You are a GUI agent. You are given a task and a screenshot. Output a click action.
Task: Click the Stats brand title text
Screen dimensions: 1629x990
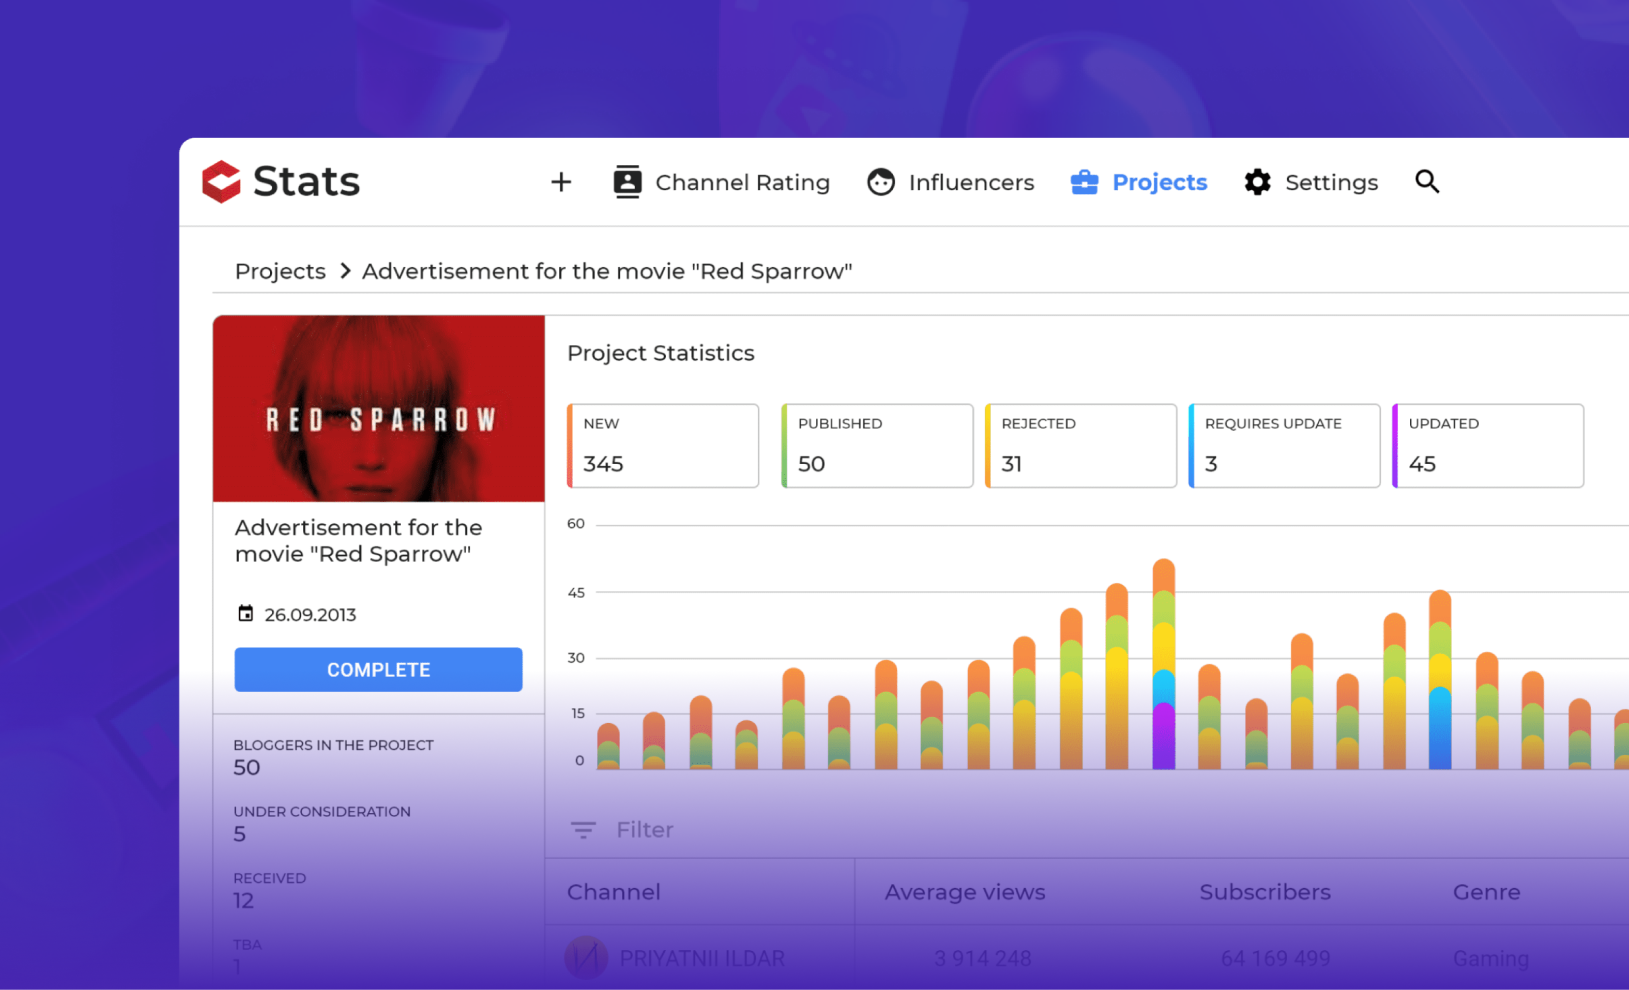(x=306, y=181)
